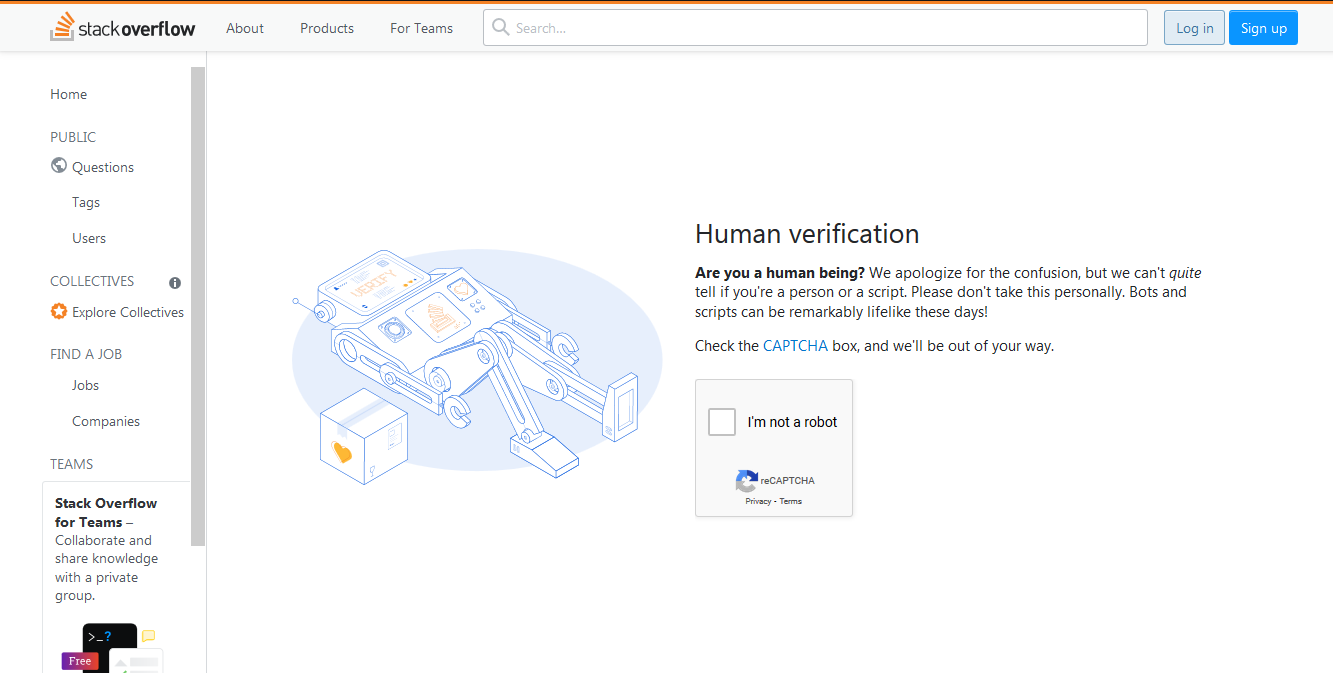Click the reCAPTCHA logo

click(746, 481)
